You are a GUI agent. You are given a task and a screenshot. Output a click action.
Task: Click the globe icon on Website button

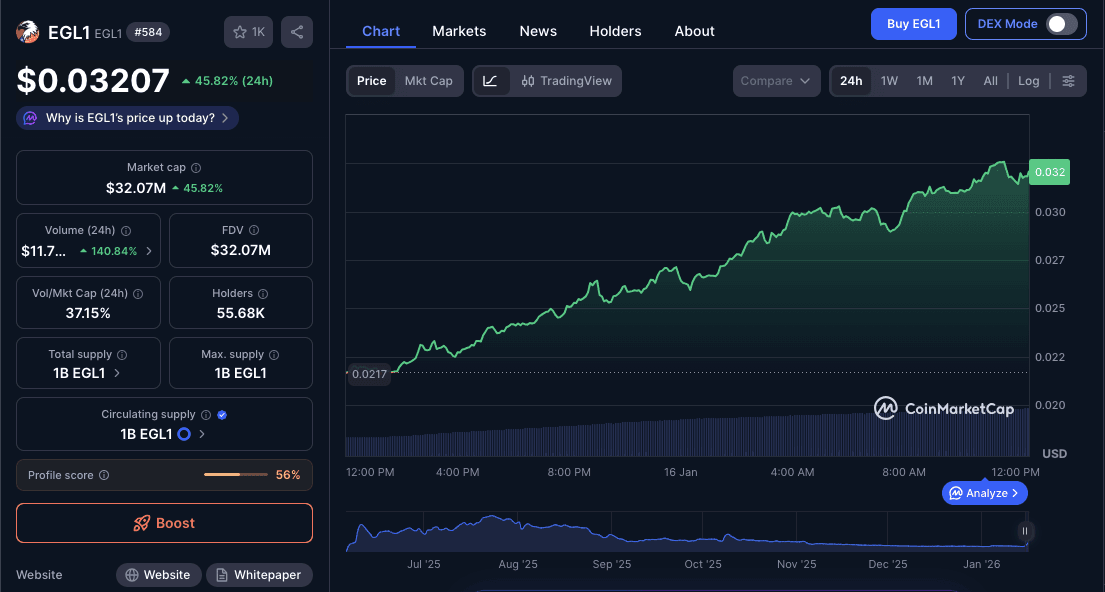[x=134, y=574]
